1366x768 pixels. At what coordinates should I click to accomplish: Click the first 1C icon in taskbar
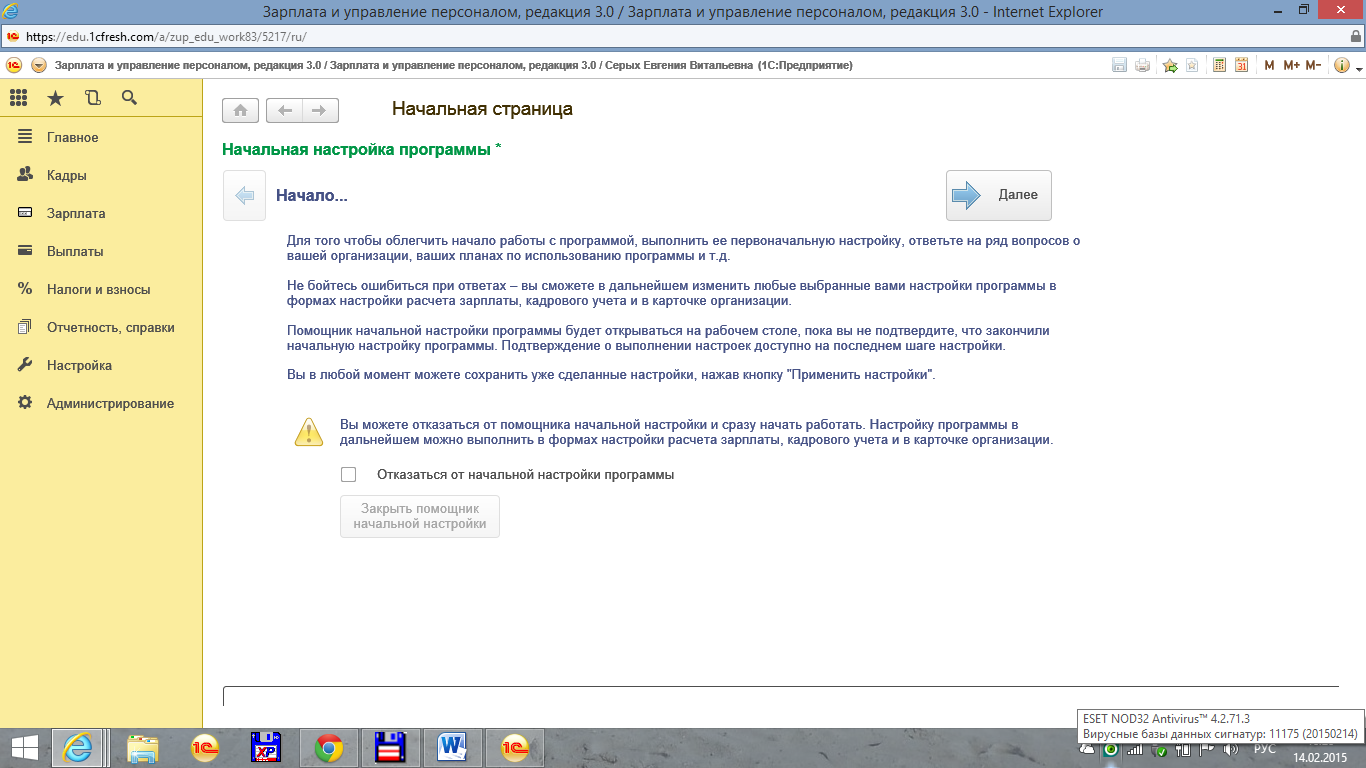click(205, 748)
